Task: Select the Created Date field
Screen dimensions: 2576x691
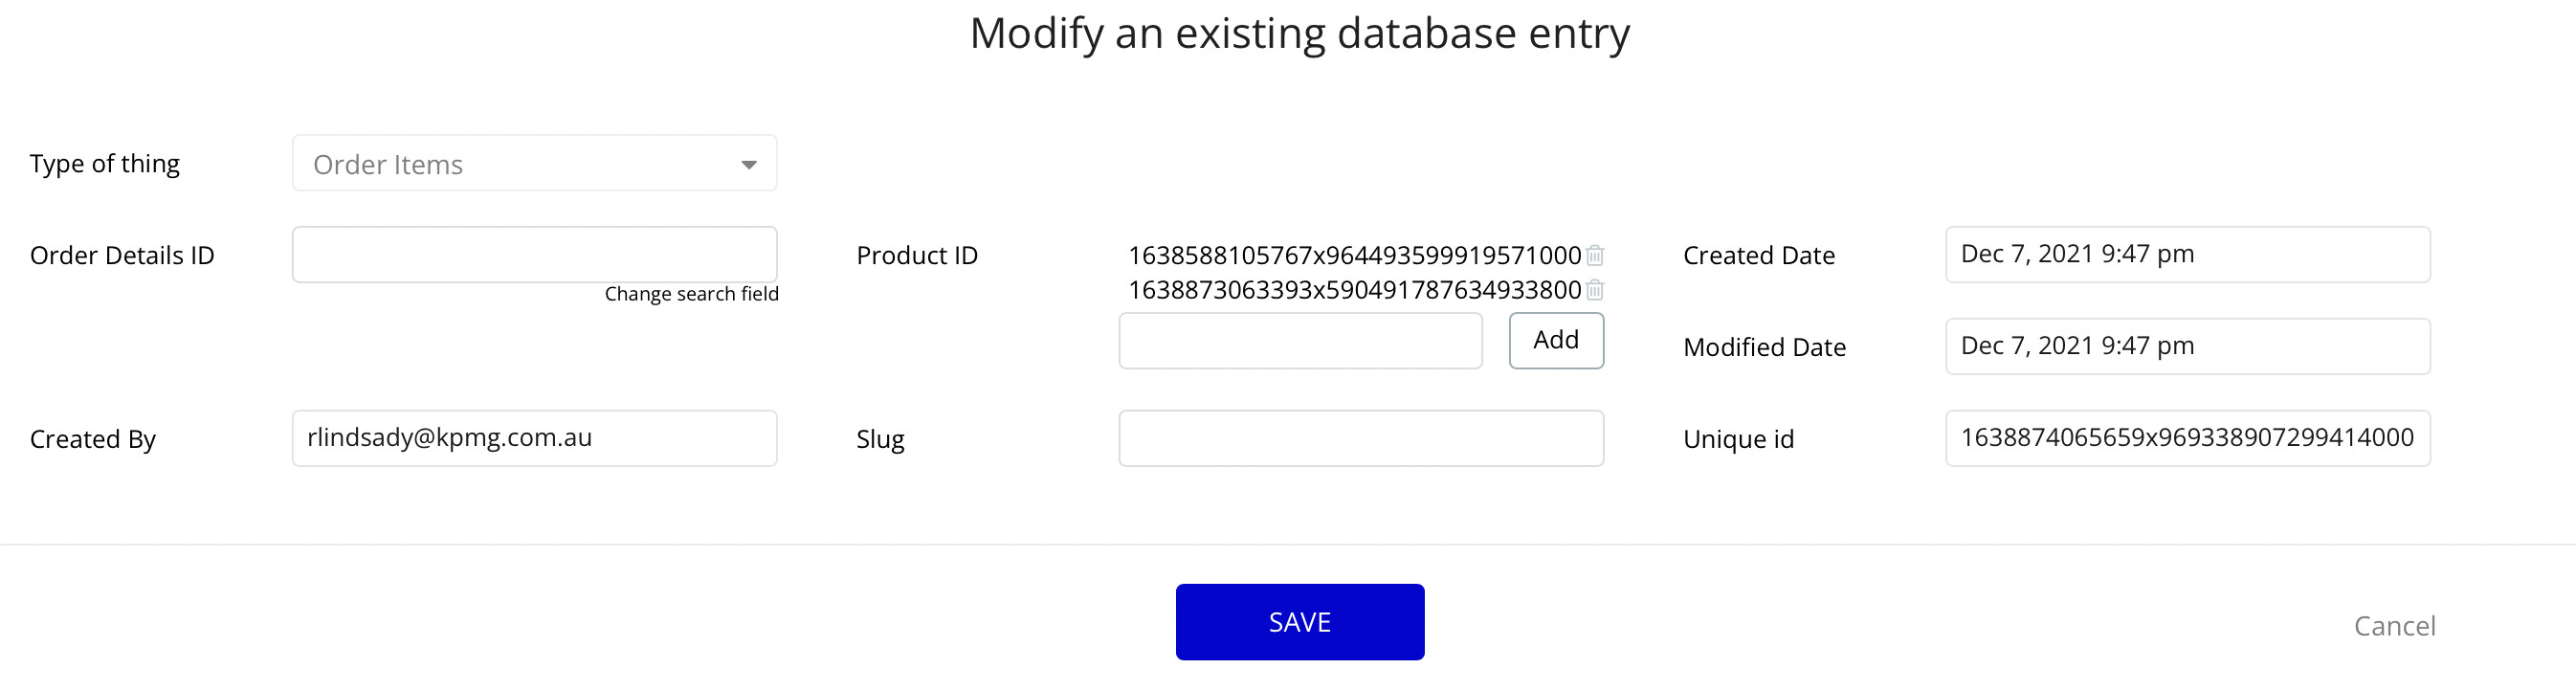Action: point(2187,255)
